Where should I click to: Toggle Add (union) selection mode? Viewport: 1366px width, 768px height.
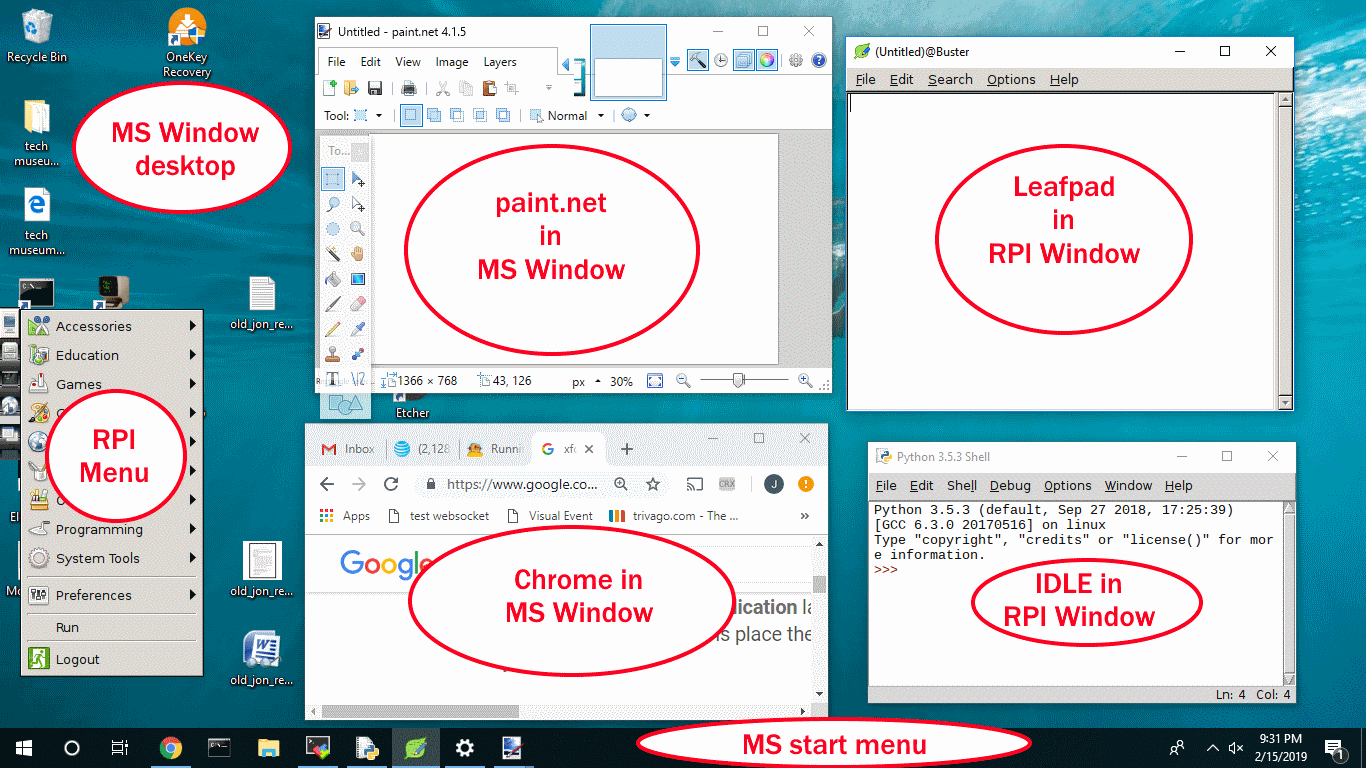point(434,115)
